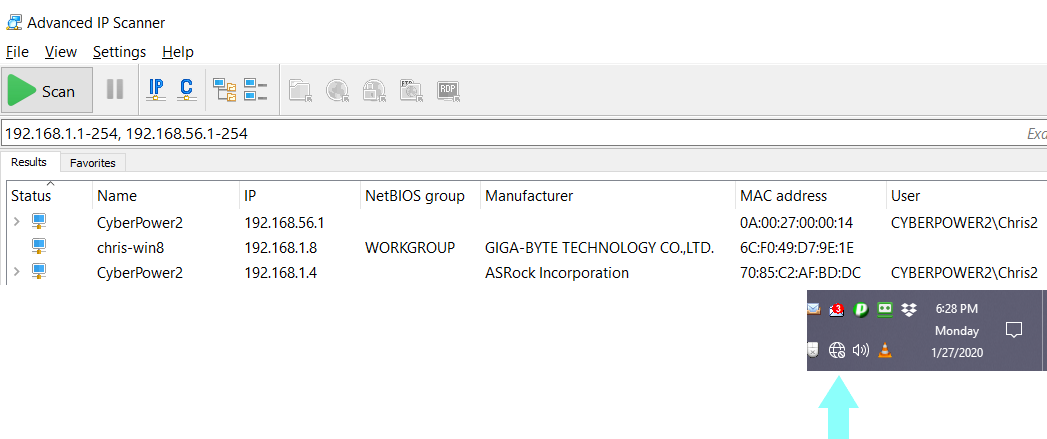This screenshot has width=1047, height=439.
Task: Start scanning with the Scan button
Action: [47, 91]
